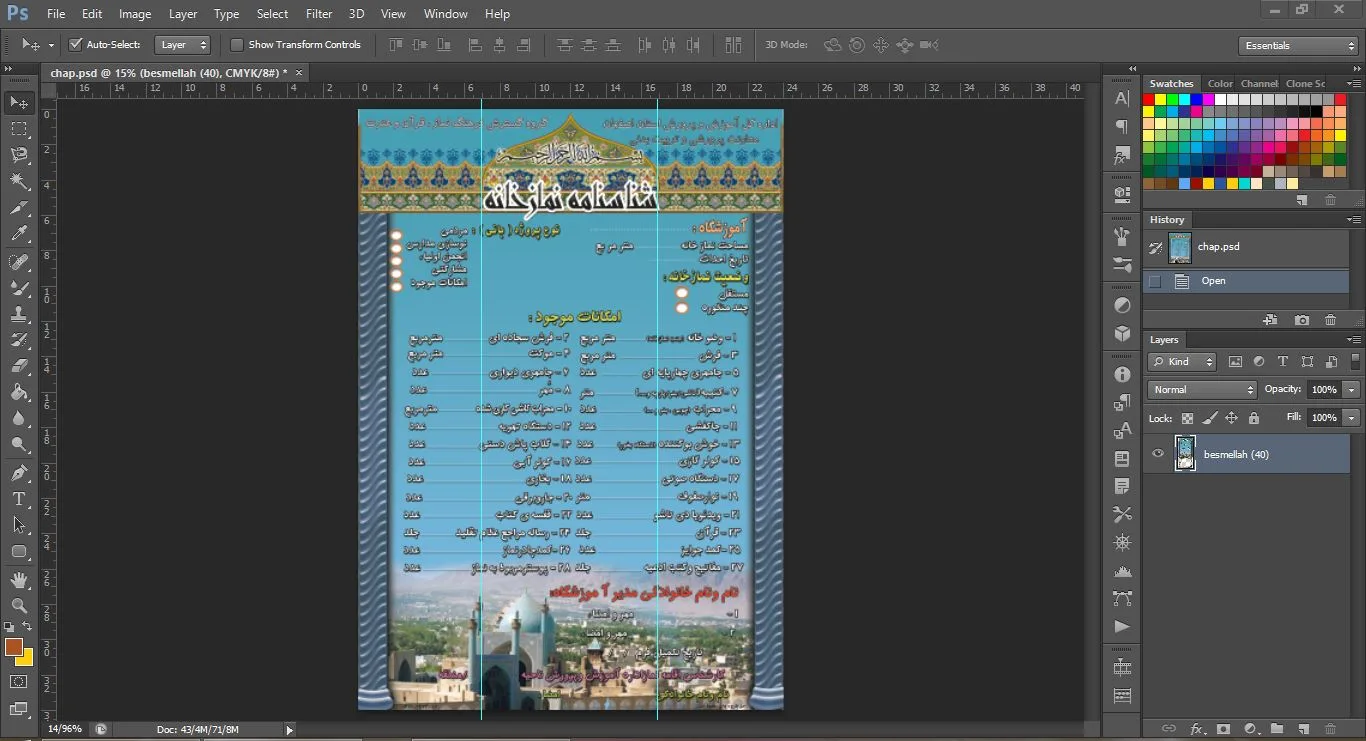
Task: Select the Hand tool
Action: [x=19, y=580]
